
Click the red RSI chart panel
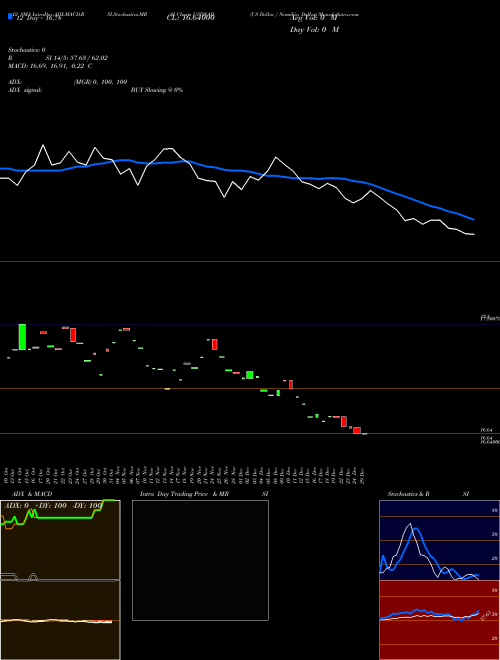click(439, 620)
